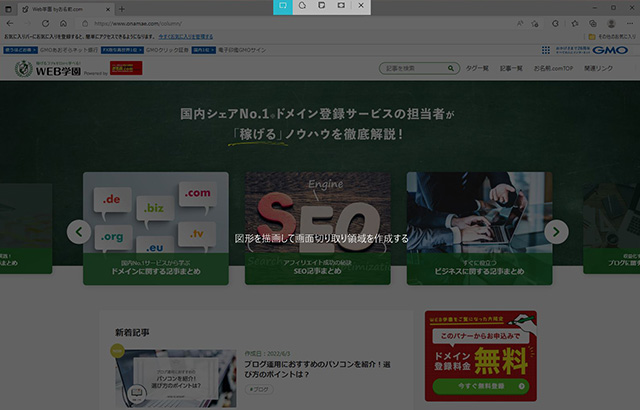Open the ドメインに関する記事まとめ card
The width and height of the screenshot is (640, 410).
pos(156,228)
